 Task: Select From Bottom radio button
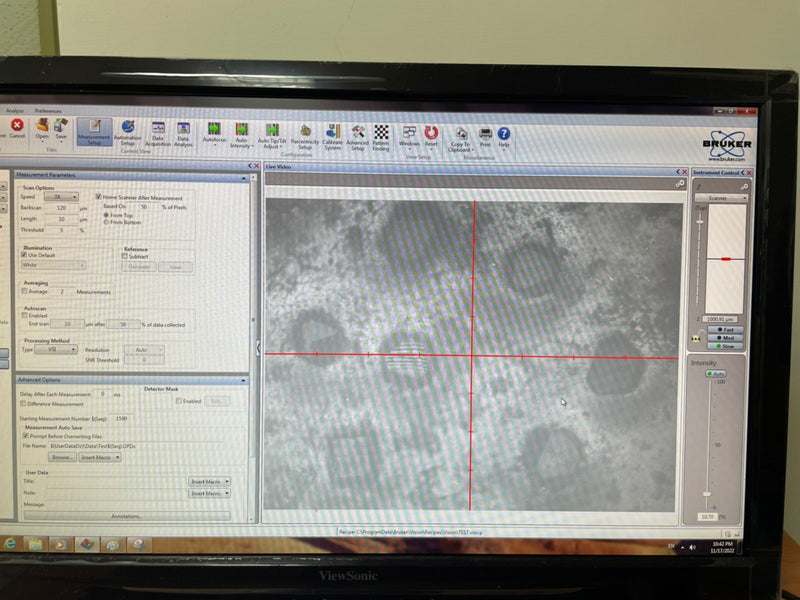[x=106, y=222]
